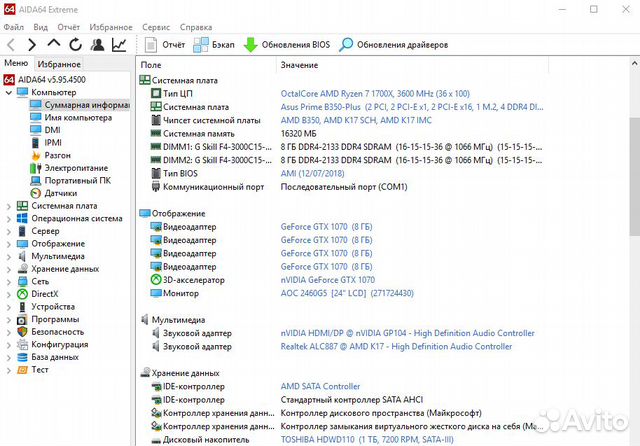Screen dimensions: 640x446
Task: Click the Электропитание power icon
Action: click(x=36, y=168)
